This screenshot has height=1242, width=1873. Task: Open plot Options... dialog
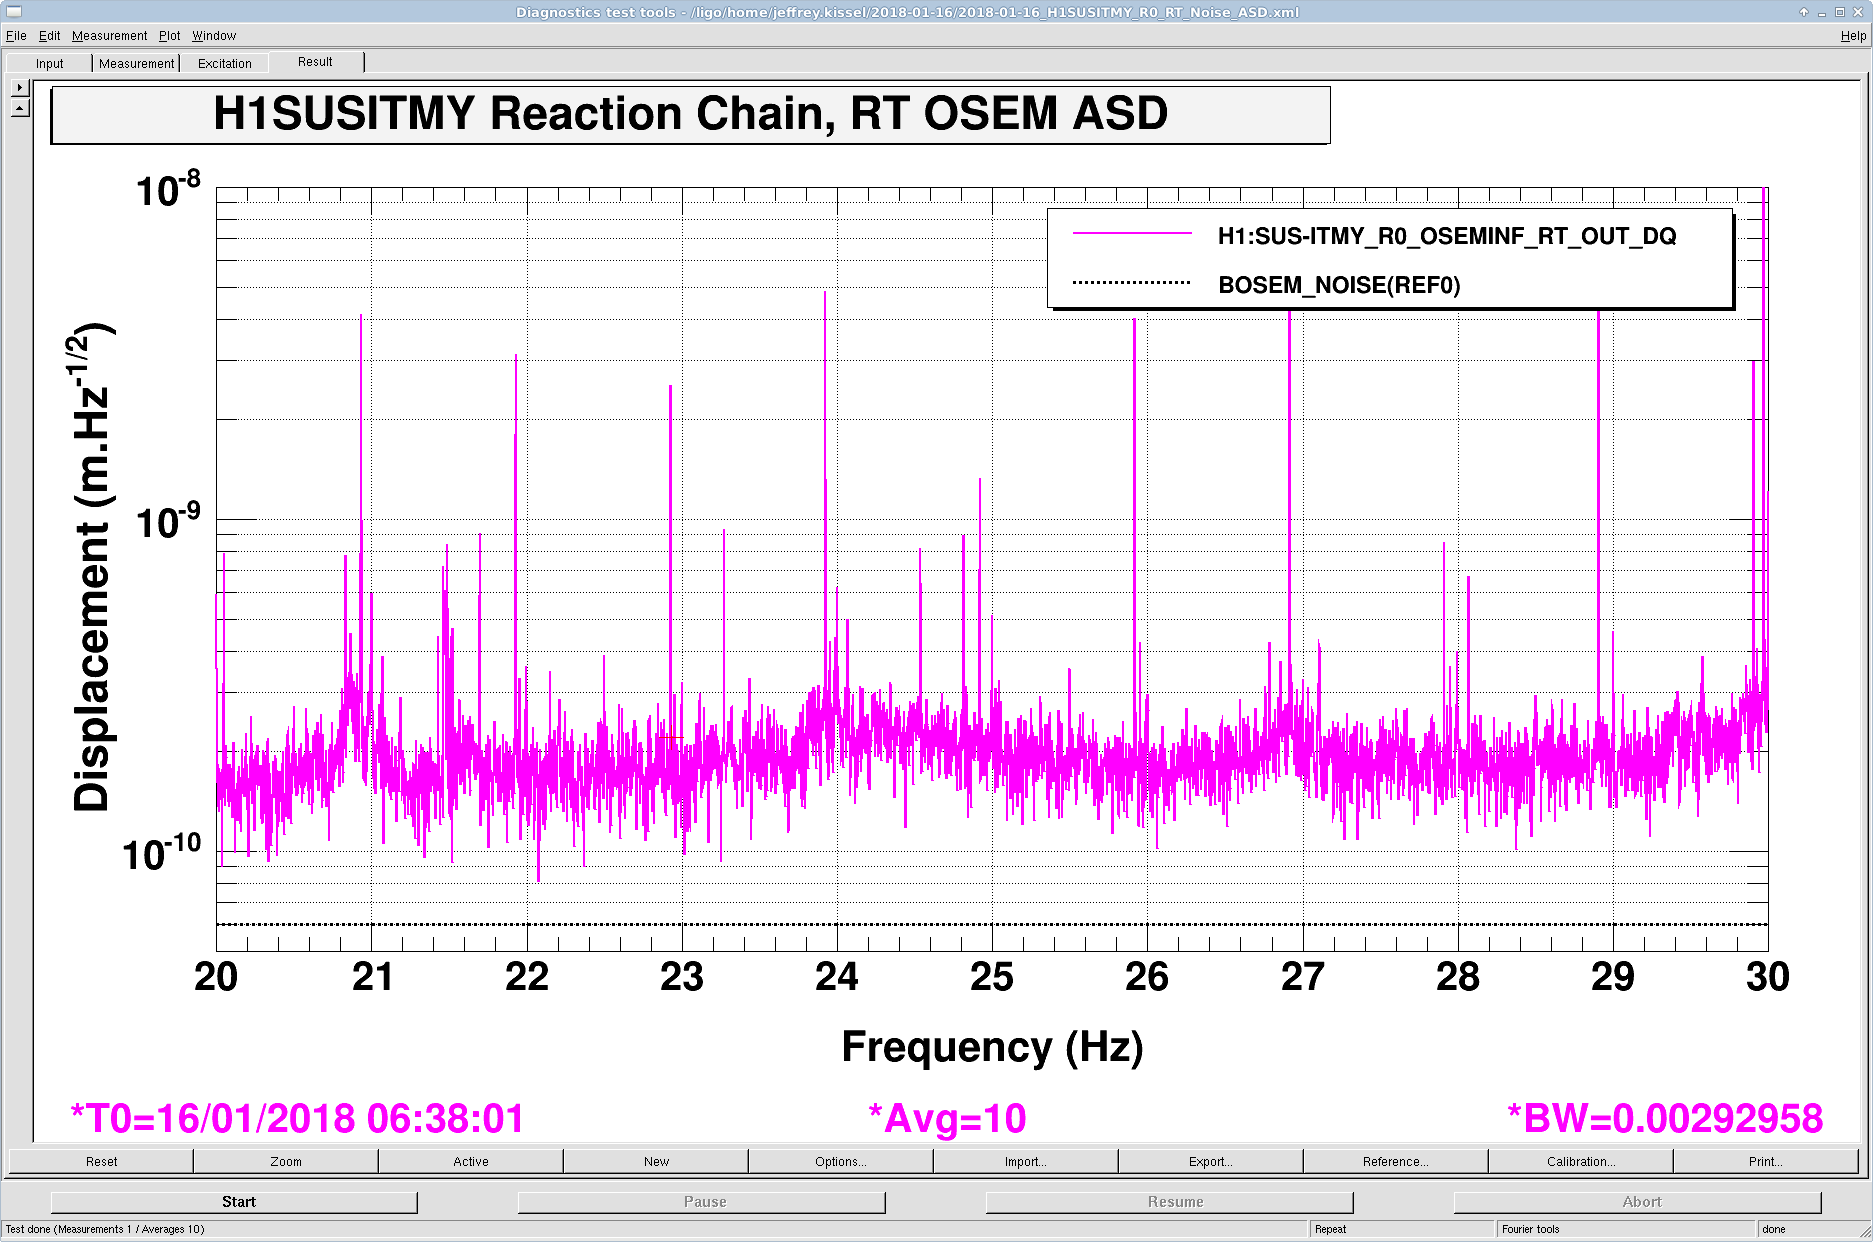(840, 1161)
